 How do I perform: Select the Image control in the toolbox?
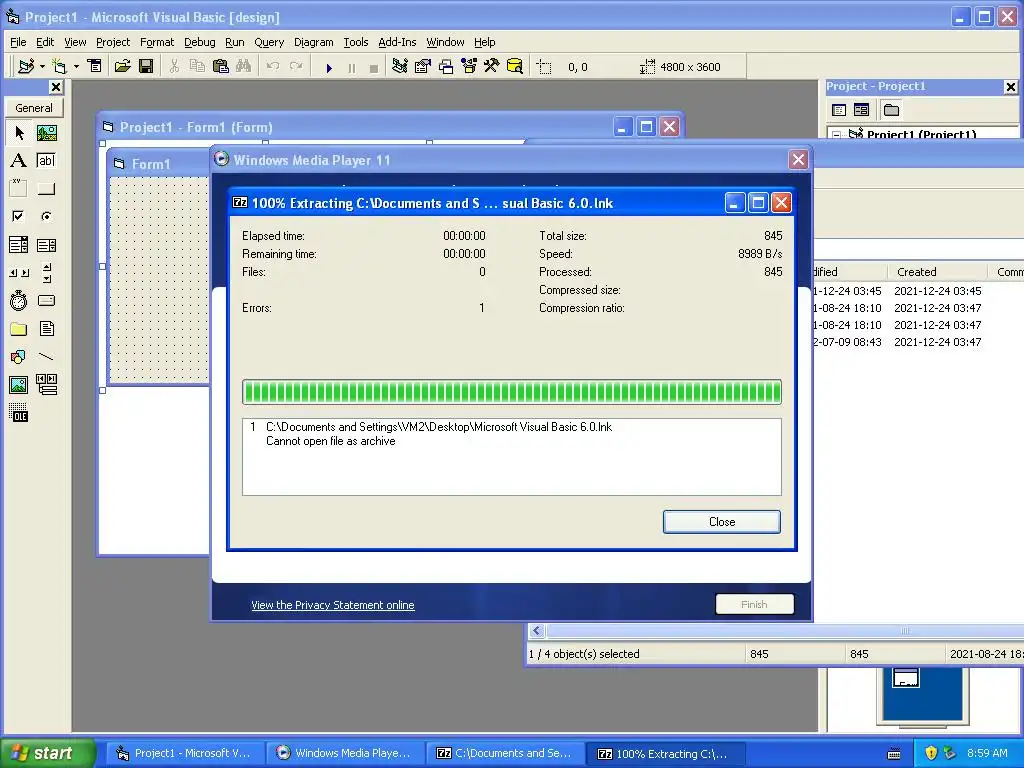(19, 385)
